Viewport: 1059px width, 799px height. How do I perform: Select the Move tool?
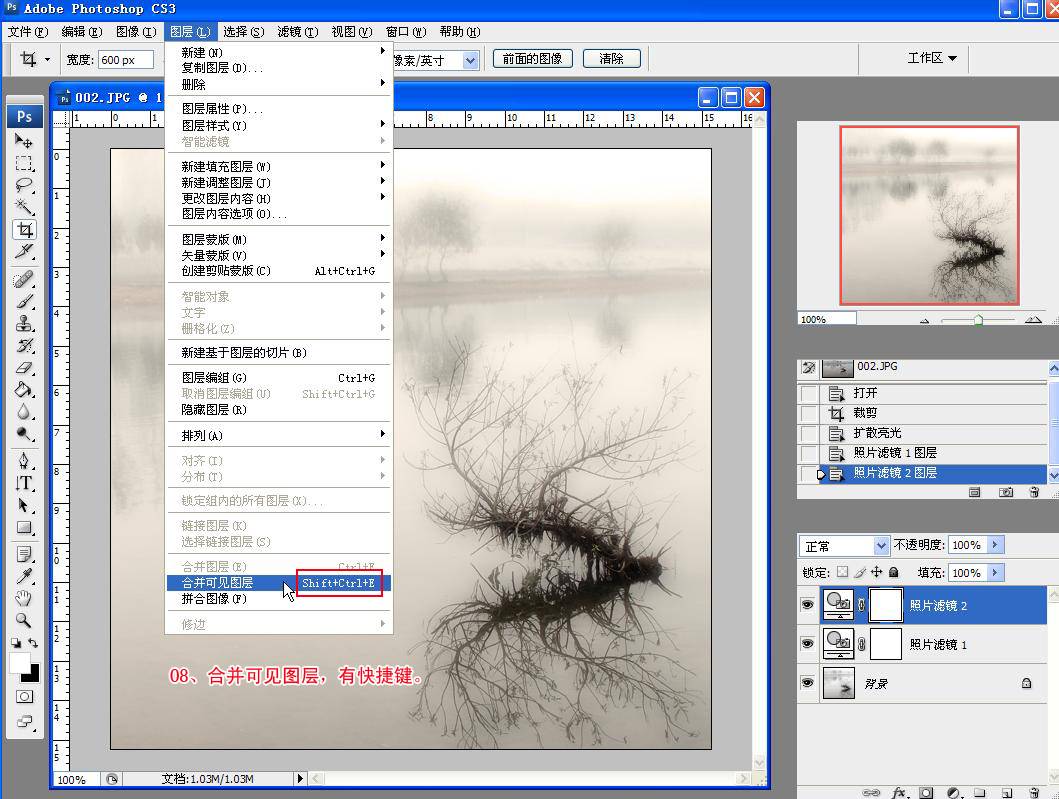pyautogui.click(x=24, y=140)
